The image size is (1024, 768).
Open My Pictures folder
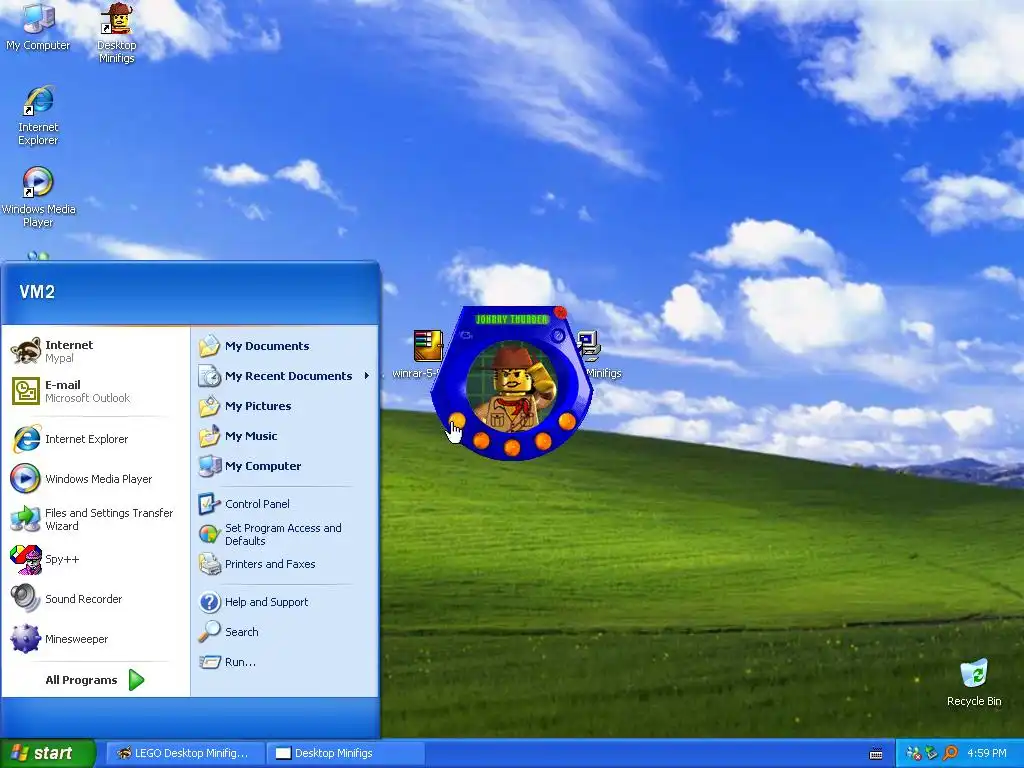point(285,406)
